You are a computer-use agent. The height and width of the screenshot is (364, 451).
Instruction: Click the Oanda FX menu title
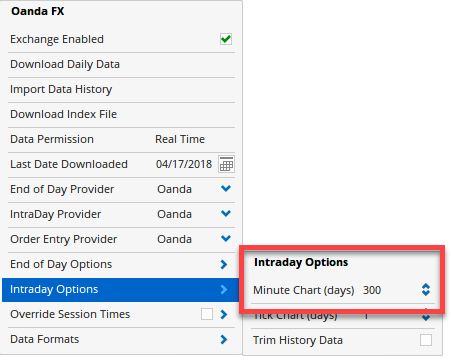pos(37,11)
